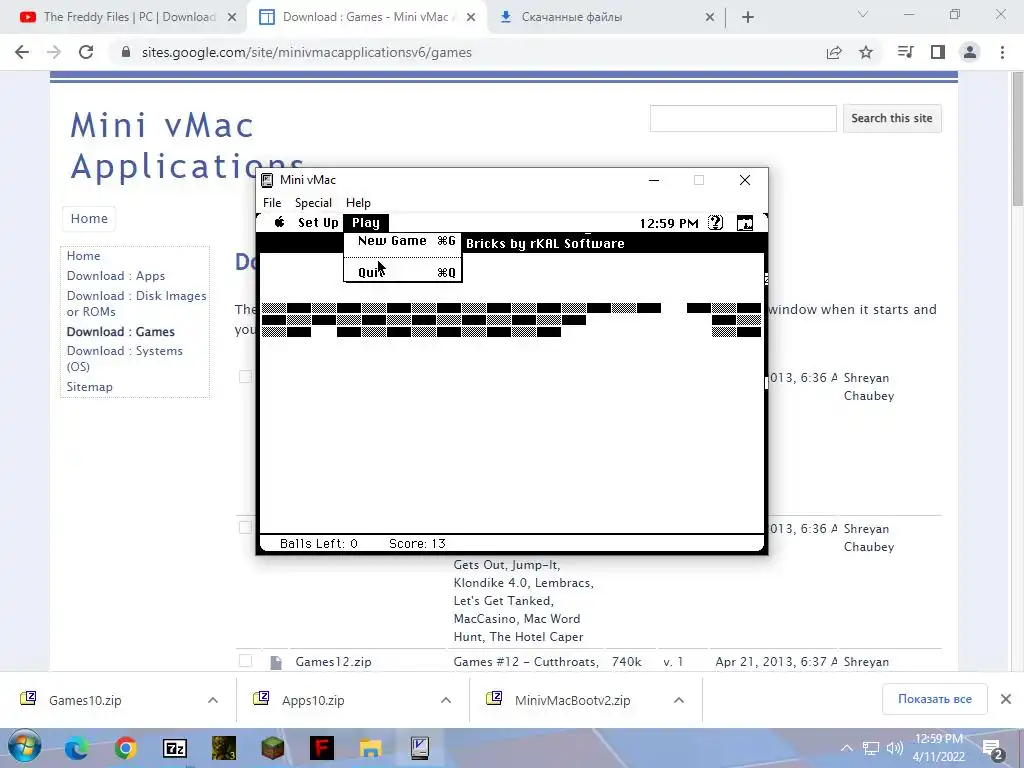Screen dimensions: 1024x768
Task: Click the Search this site button
Action: [891, 118]
